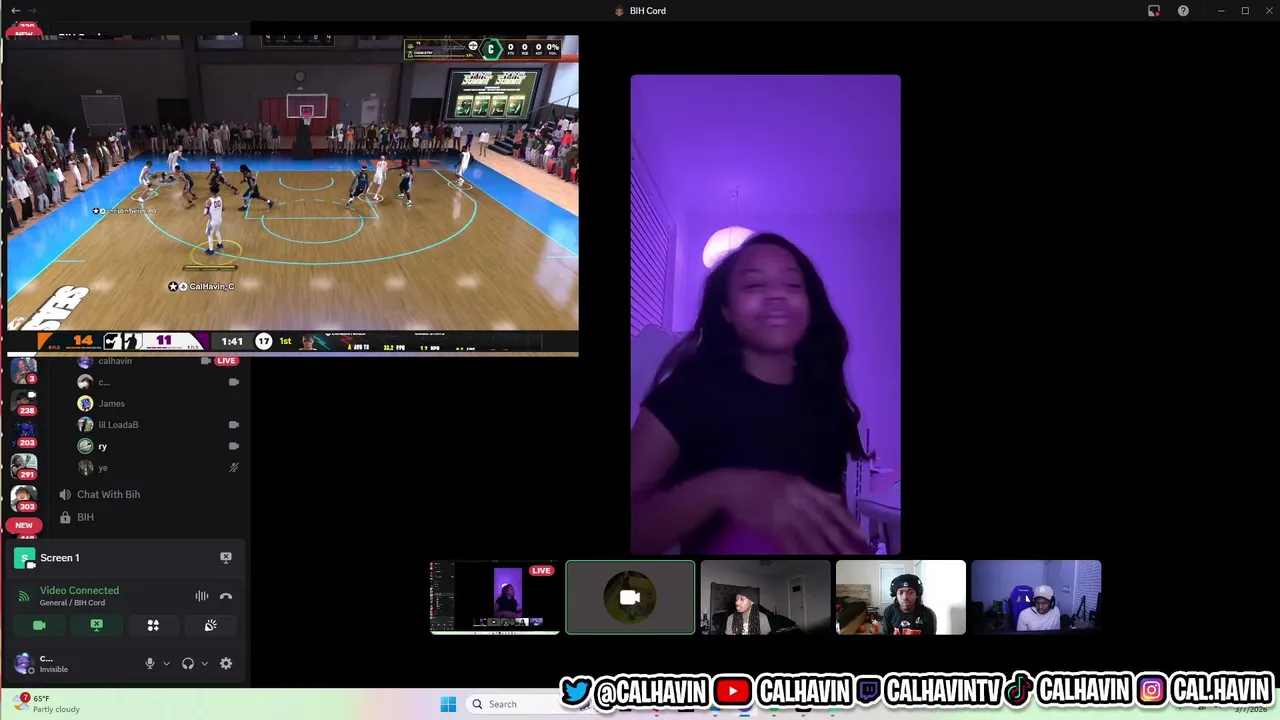This screenshot has width=1280, height=720.
Task: Go back with the left arrow
Action: [x=16, y=11]
